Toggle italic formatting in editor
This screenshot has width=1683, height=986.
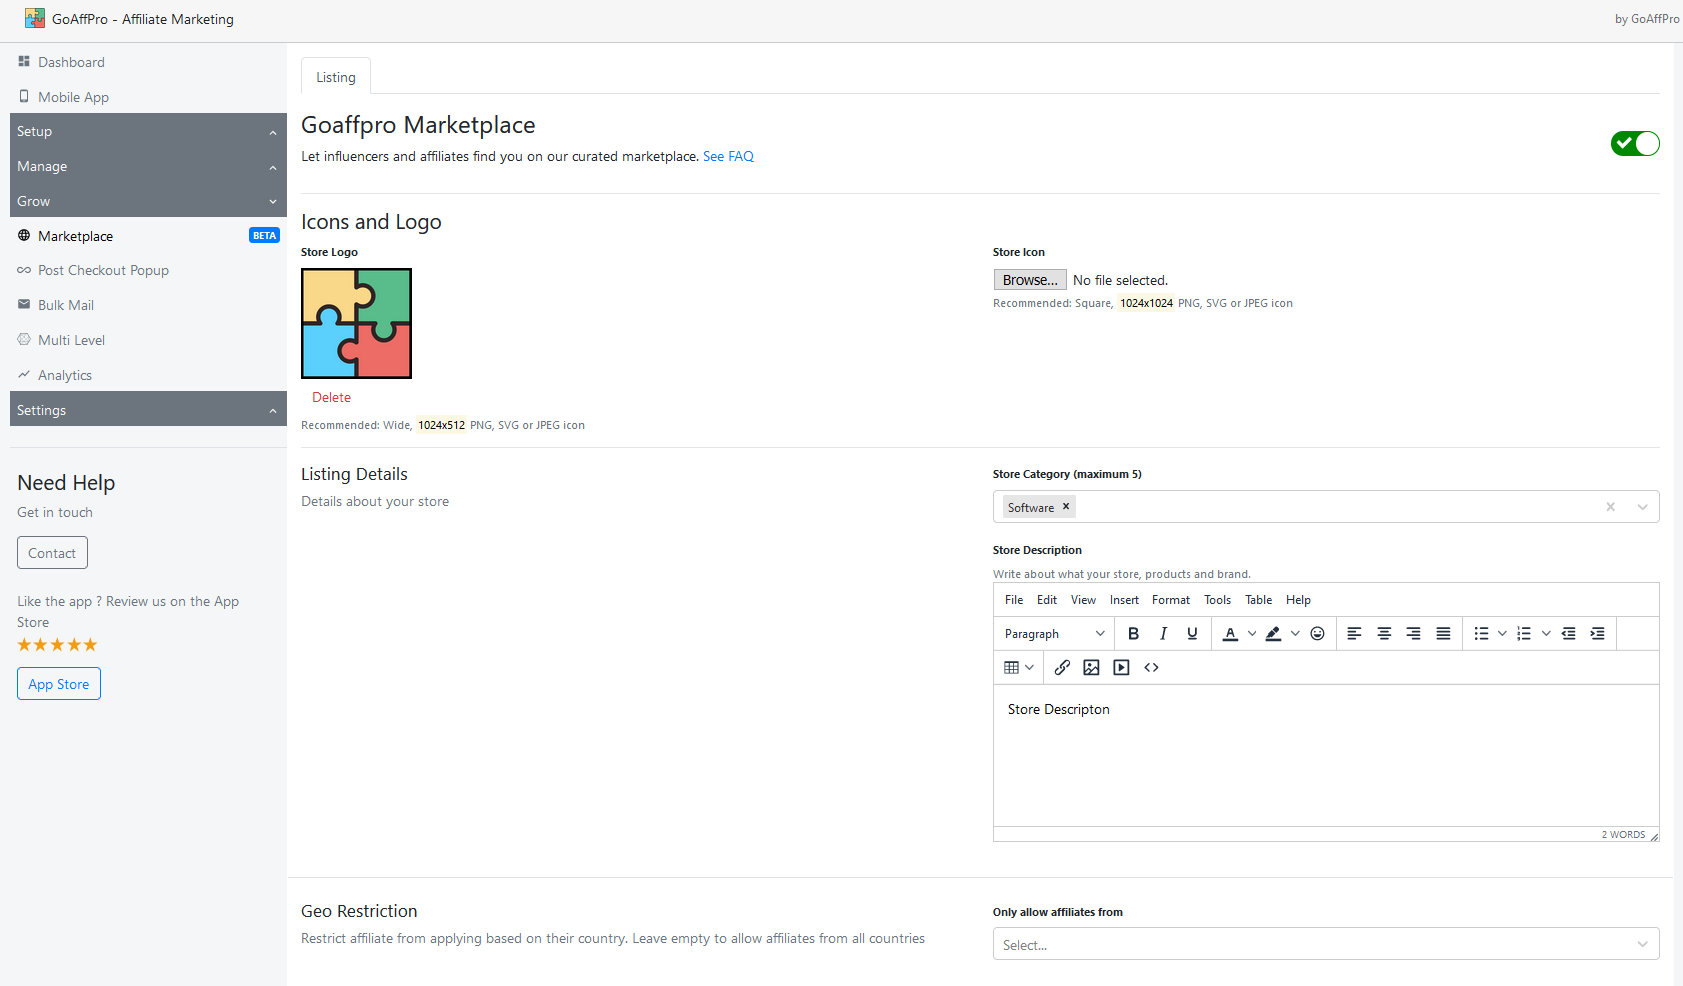(1163, 633)
